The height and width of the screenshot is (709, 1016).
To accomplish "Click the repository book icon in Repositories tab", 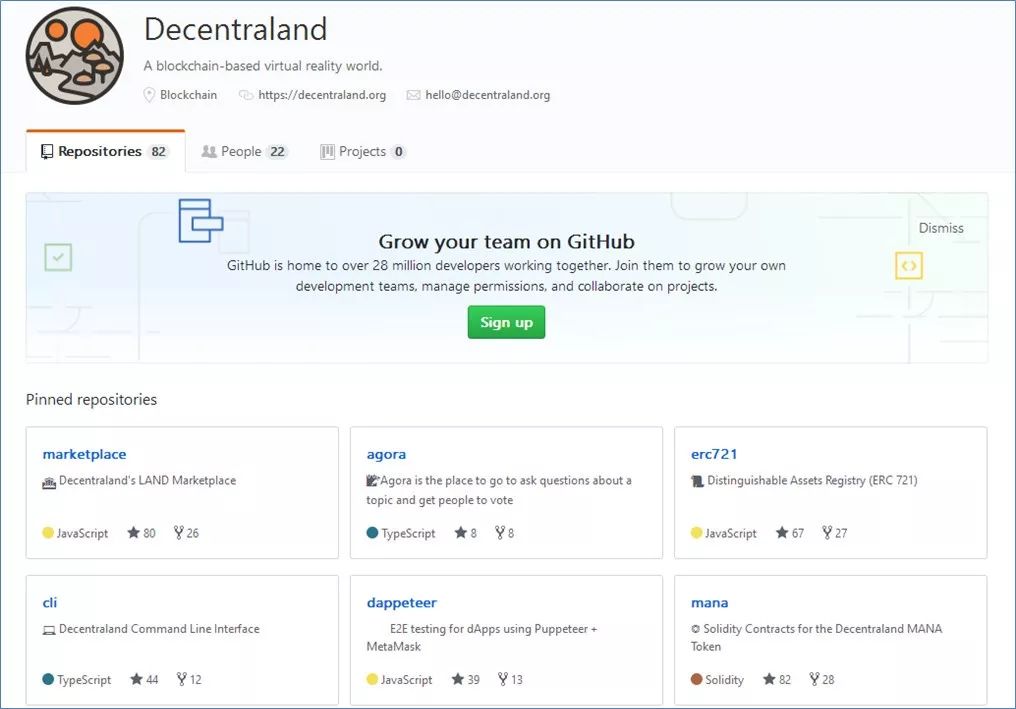I will (47, 152).
